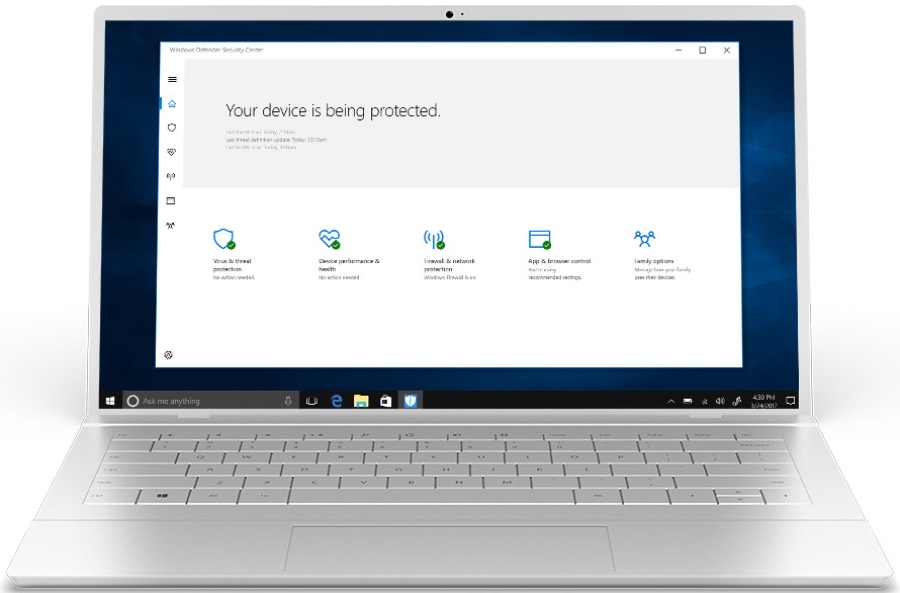Viewport: 900px width, 593px height.
Task: Click the battery icon in system tray
Action: pyautogui.click(x=688, y=401)
